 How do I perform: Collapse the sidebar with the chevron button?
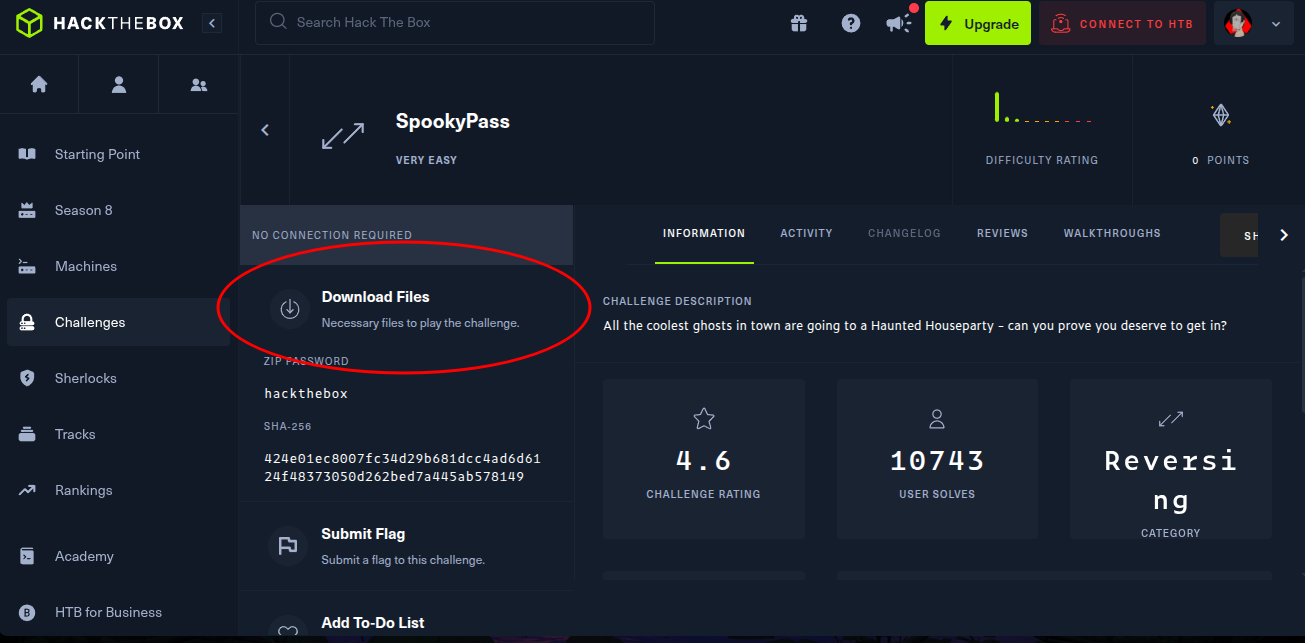[x=211, y=23]
